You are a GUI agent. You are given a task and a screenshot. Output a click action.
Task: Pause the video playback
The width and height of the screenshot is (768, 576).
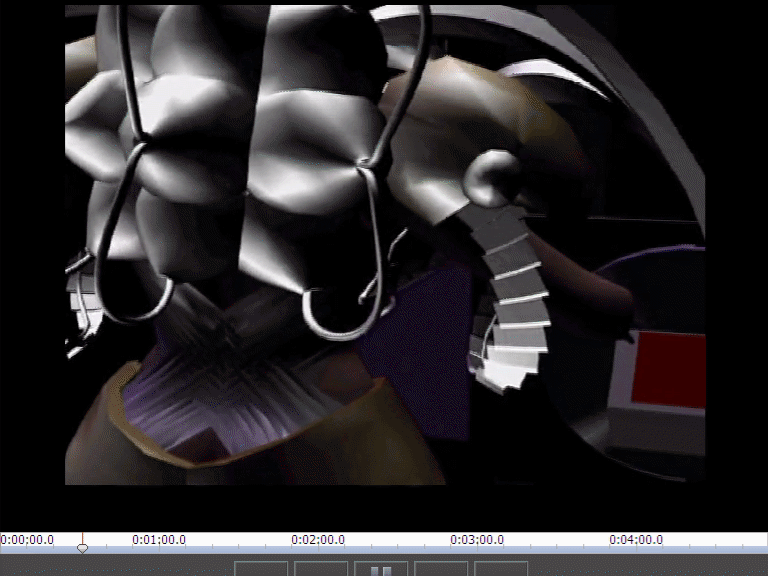(381, 569)
